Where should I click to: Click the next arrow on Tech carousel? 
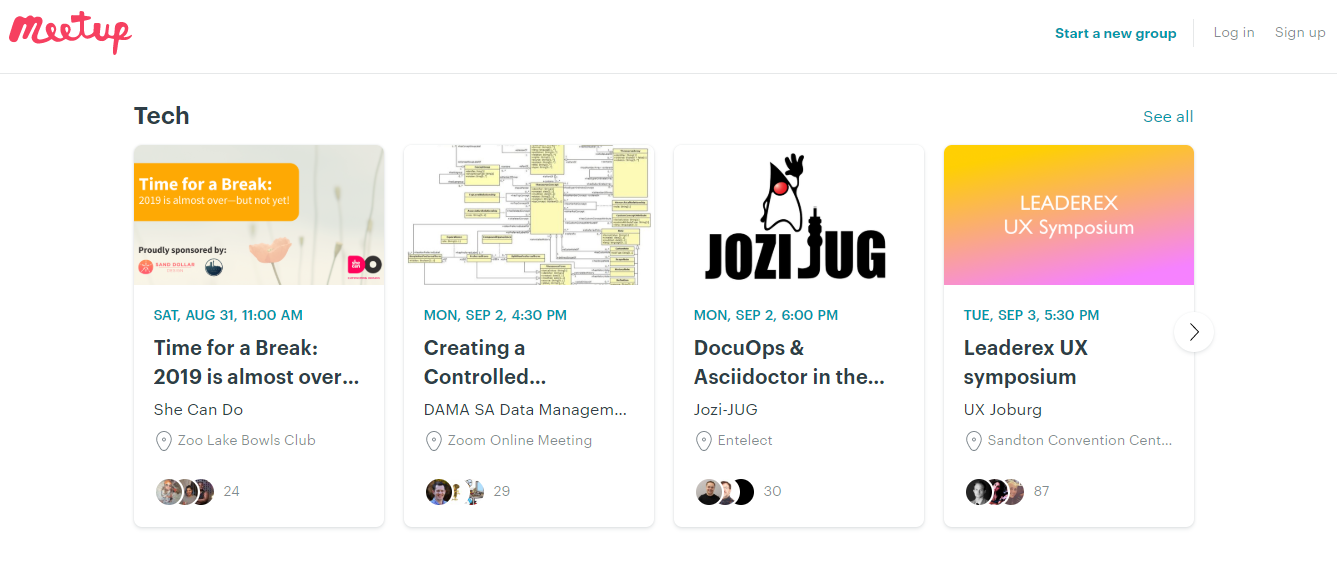tap(1194, 332)
